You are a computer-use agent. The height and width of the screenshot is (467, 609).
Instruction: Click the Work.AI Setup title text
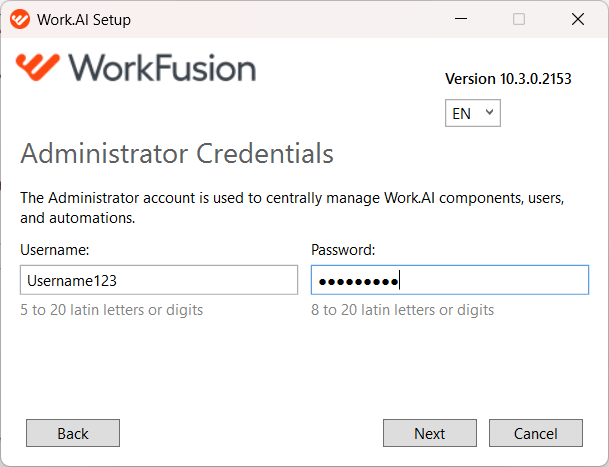84,19
